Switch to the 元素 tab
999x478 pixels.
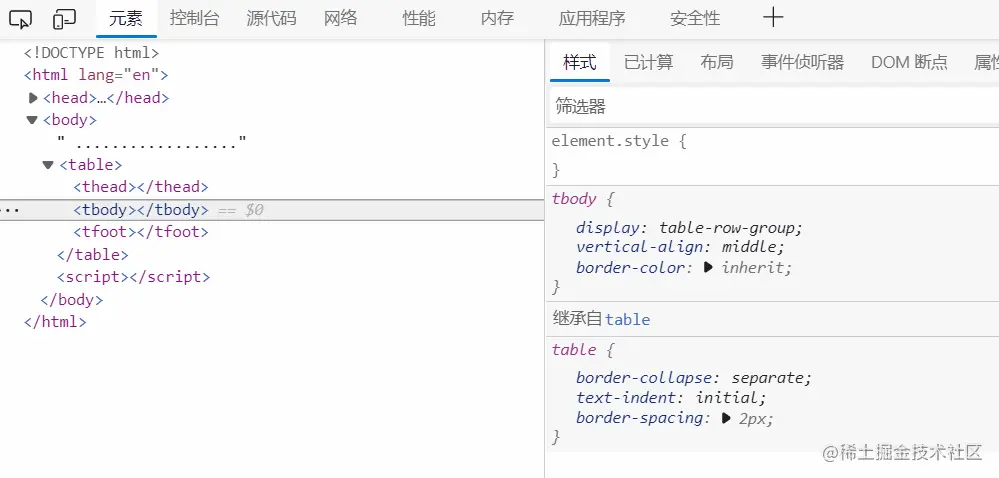[126, 19]
